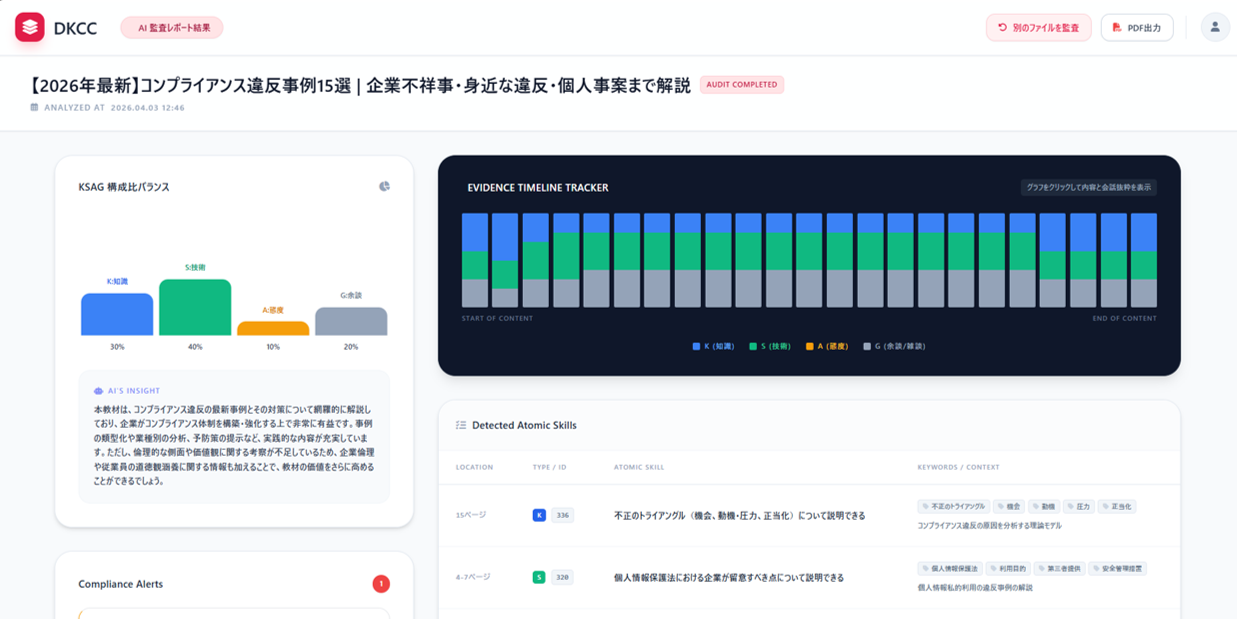
Task: Click the DKCC red logo icon
Action: point(30,27)
